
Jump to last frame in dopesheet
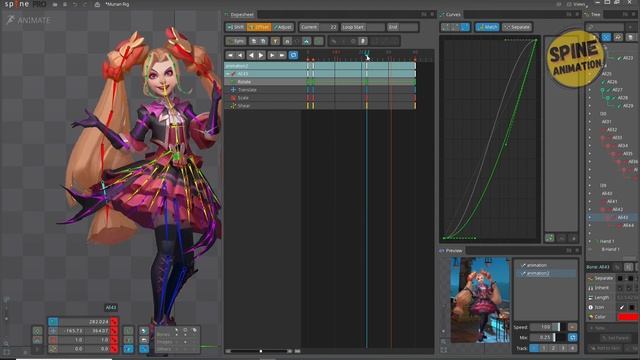click(x=282, y=55)
